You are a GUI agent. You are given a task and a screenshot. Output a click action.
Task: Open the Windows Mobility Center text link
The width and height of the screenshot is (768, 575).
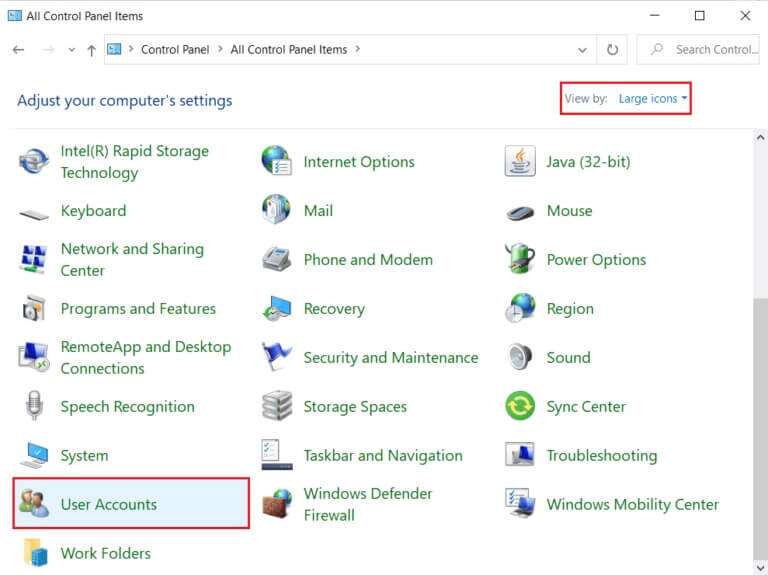pos(633,504)
